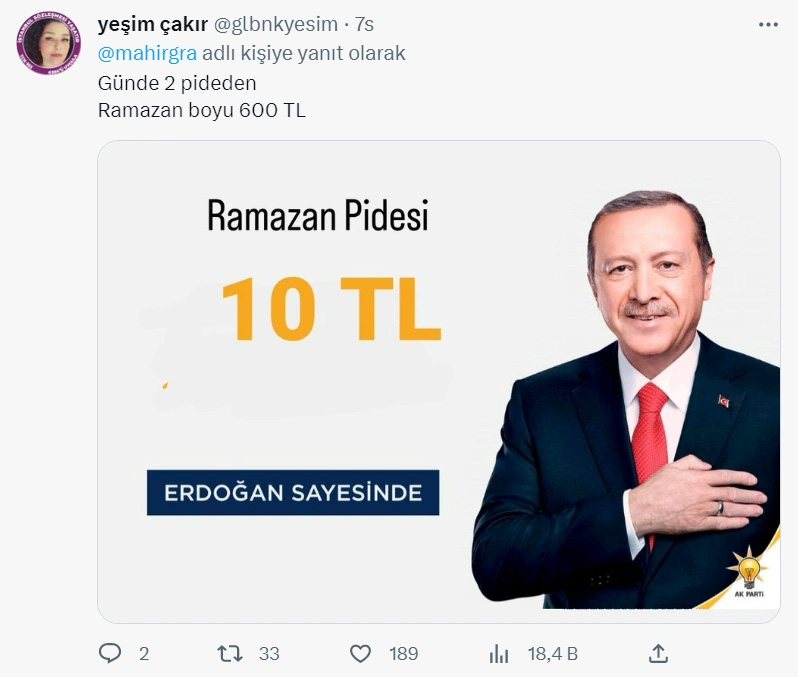Click the reply count 2
798x677 pixels.
click(x=144, y=654)
